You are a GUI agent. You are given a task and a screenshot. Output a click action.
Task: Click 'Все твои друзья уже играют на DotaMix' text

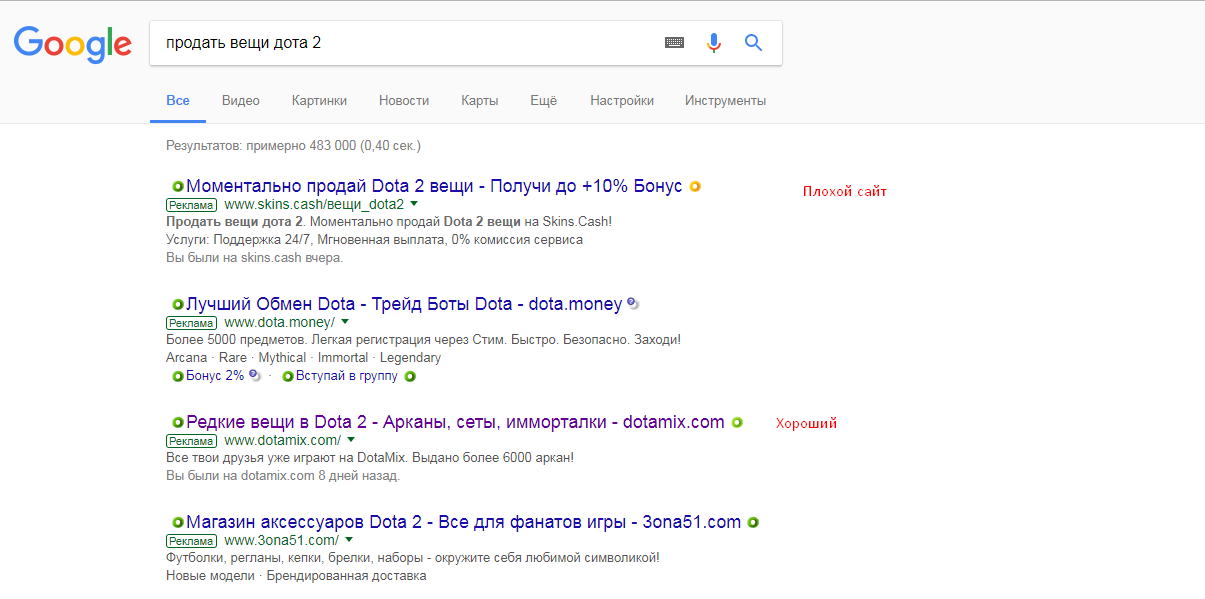(370, 458)
